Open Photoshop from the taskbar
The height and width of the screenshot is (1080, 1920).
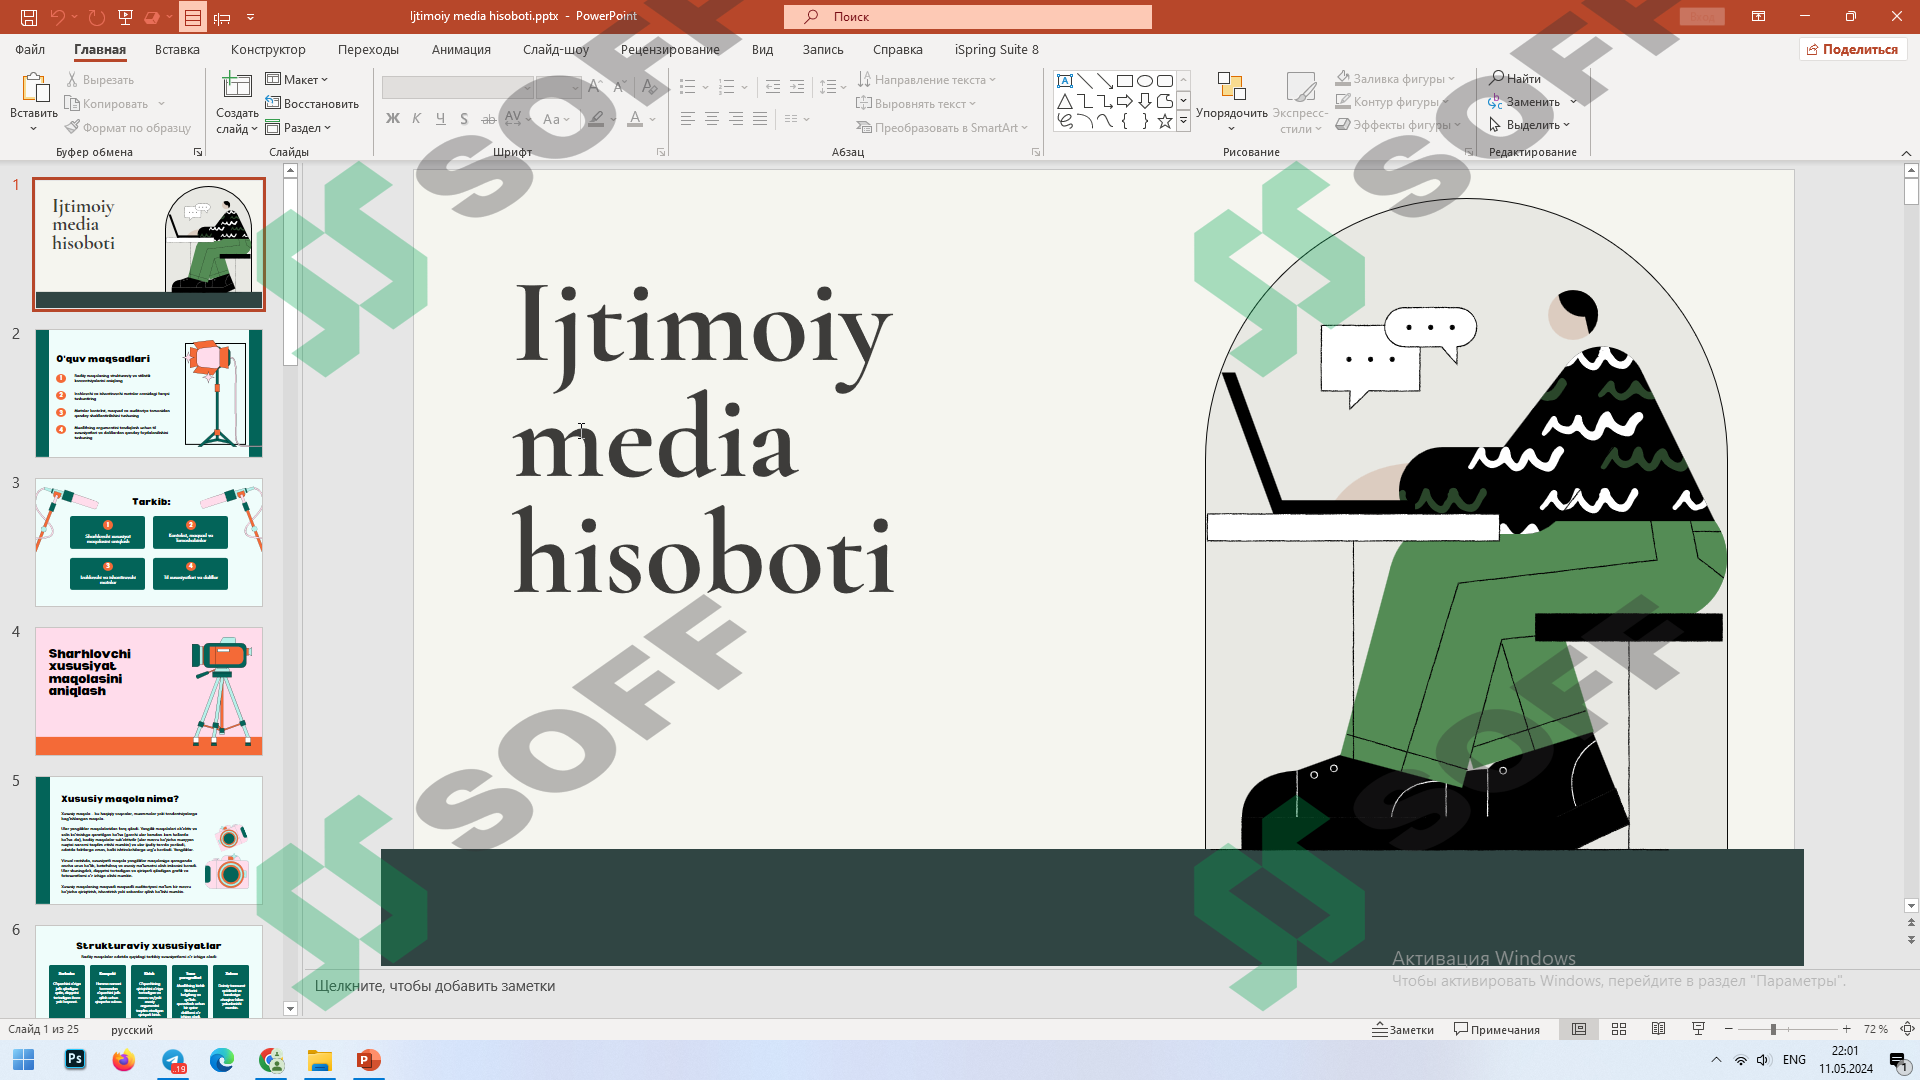tap(75, 1060)
